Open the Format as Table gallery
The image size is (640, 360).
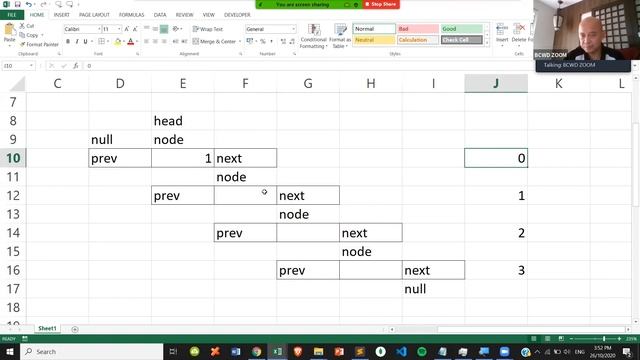pos(340,36)
